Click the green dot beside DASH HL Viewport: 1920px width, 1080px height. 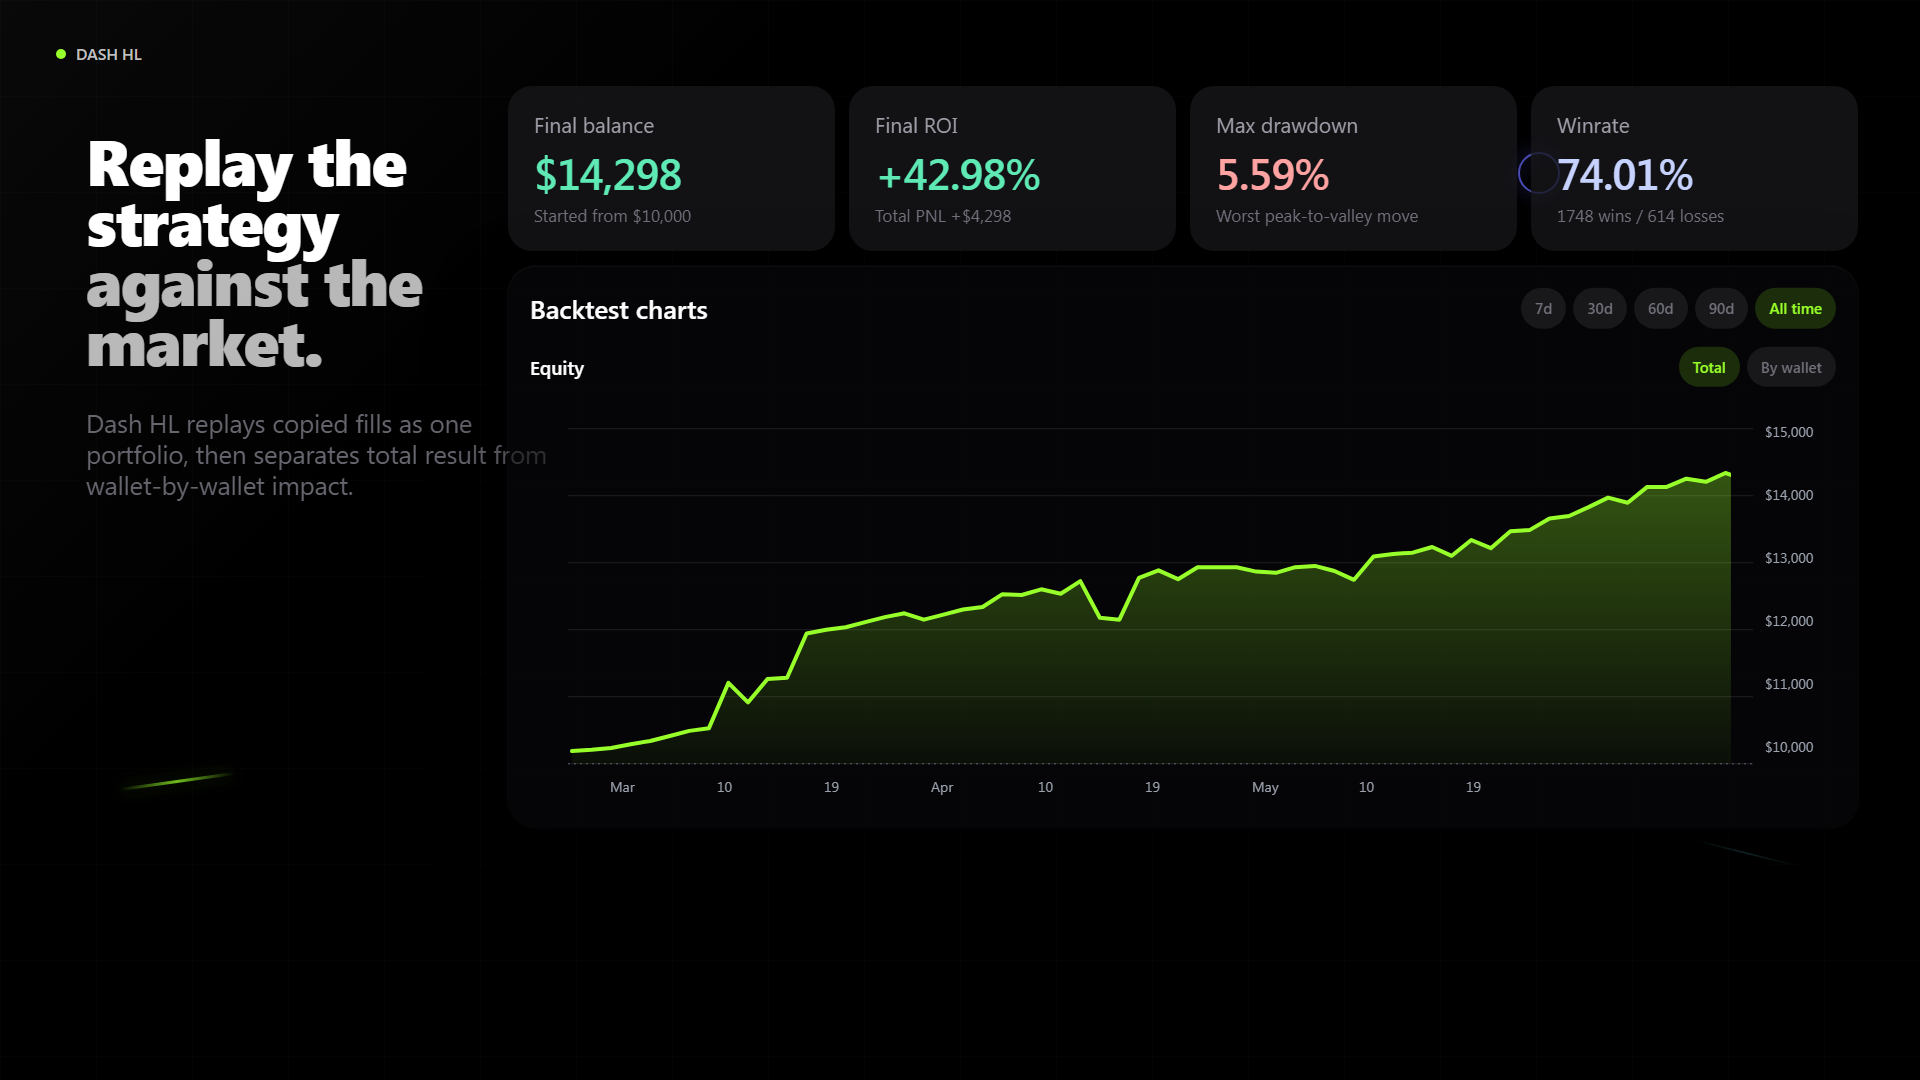pos(61,54)
